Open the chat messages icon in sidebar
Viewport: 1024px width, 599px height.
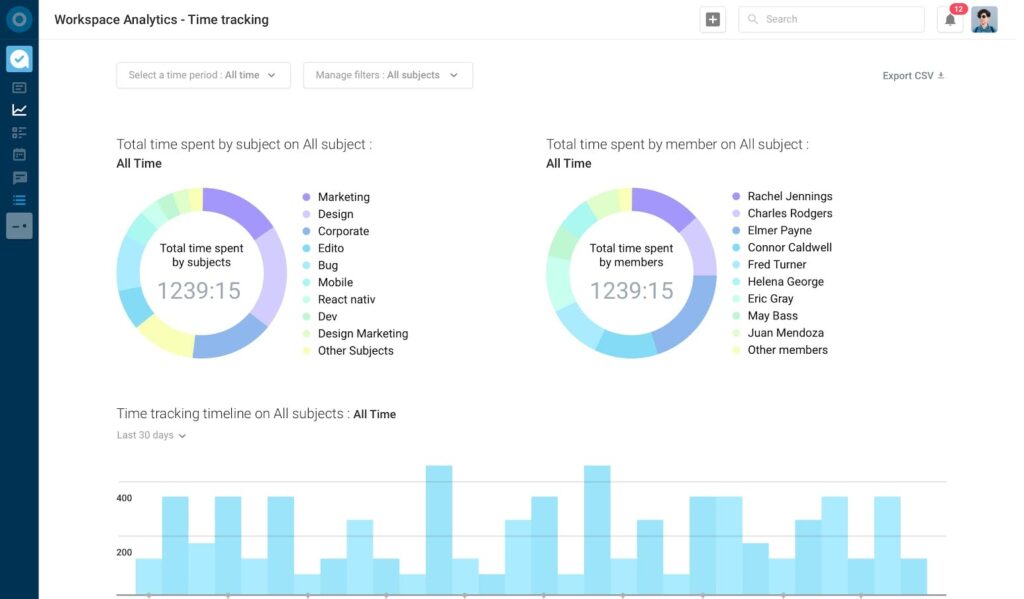coord(19,178)
